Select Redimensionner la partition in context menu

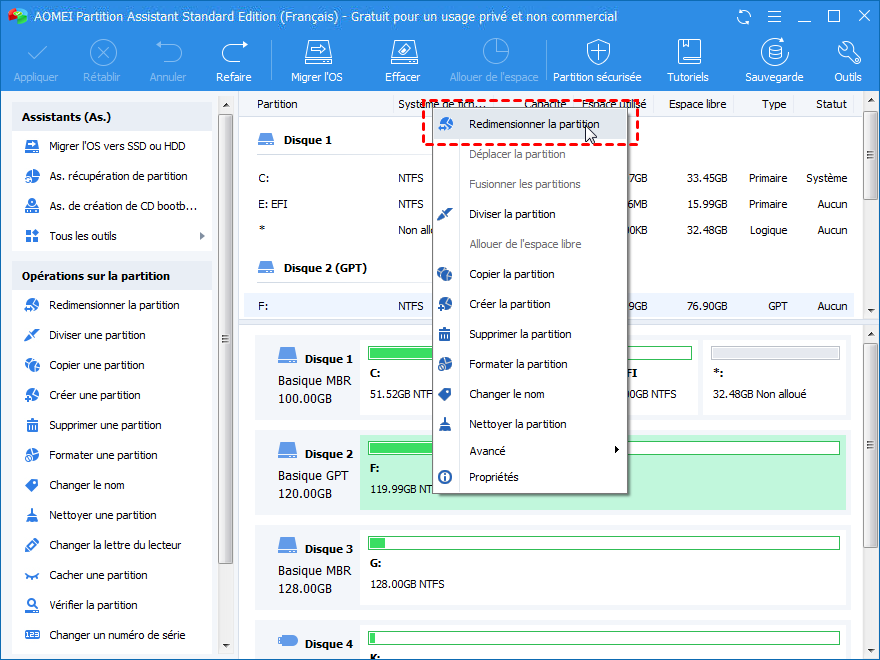pyautogui.click(x=533, y=124)
